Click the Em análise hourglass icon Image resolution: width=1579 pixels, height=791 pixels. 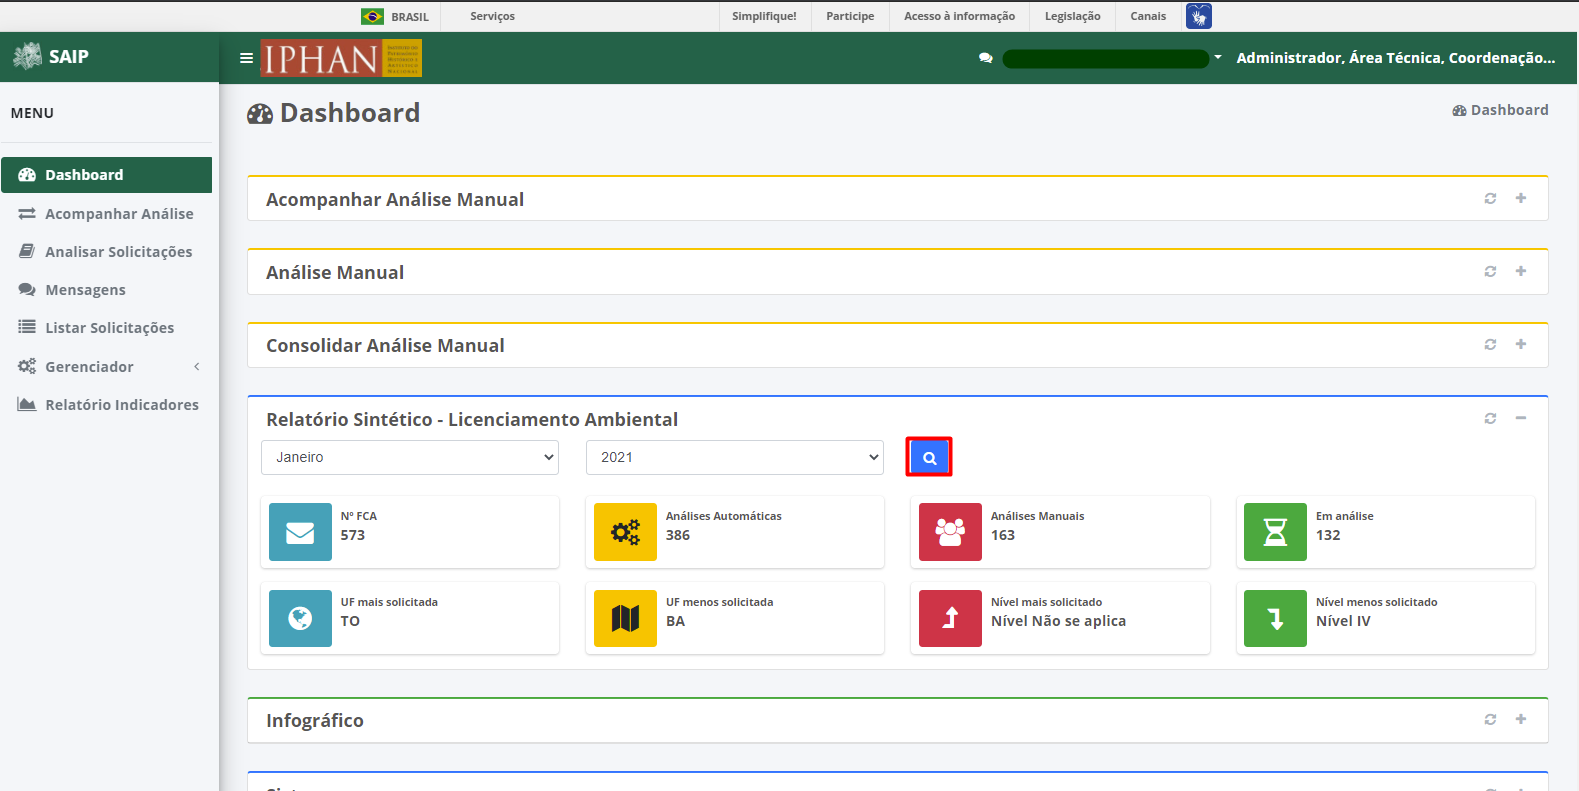[x=1275, y=532]
